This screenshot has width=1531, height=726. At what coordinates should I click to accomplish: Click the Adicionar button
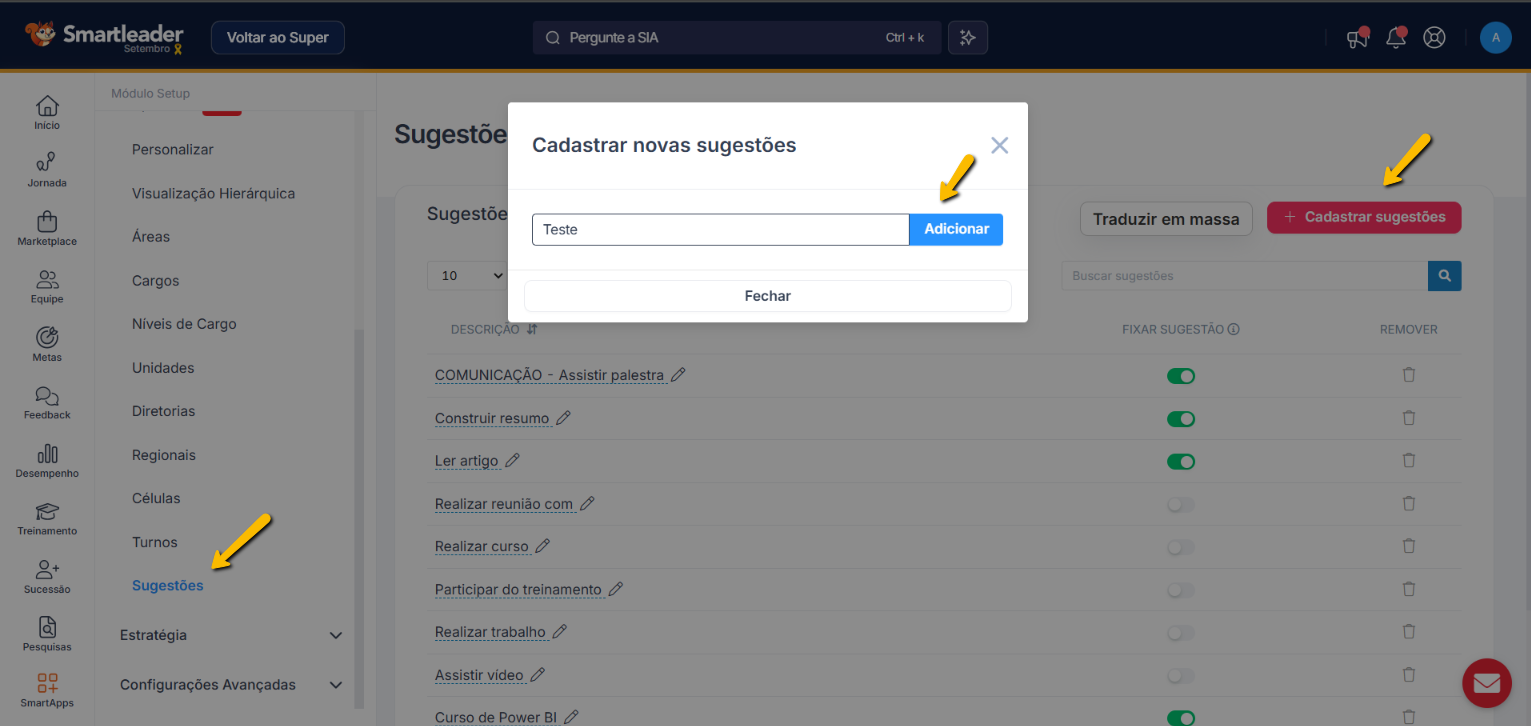[x=956, y=229]
